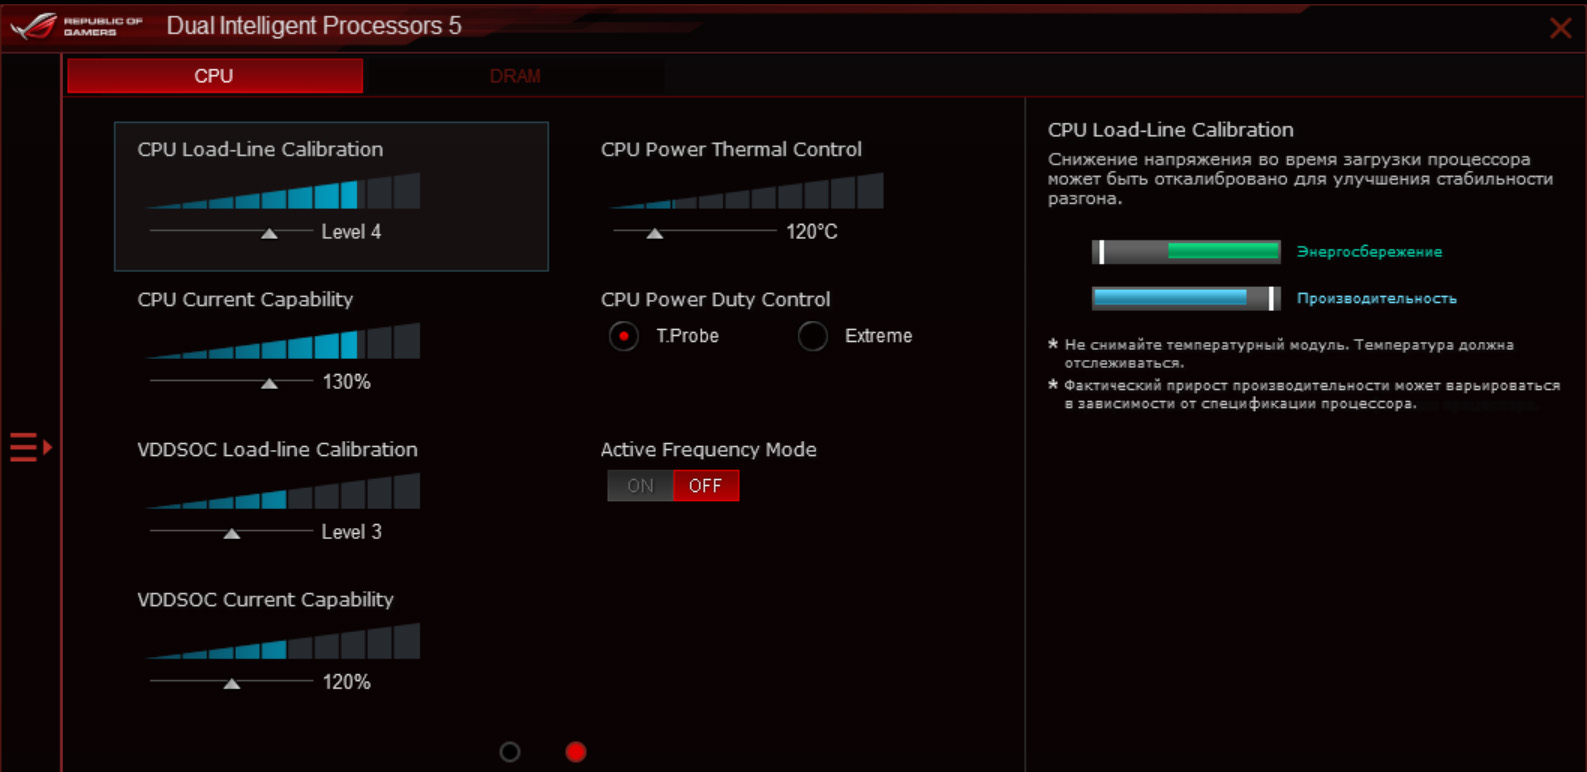Adjust VDDSOC Load-line Calibration slider handle
Image resolution: width=1587 pixels, height=772 pixels.
pos(232,533)
